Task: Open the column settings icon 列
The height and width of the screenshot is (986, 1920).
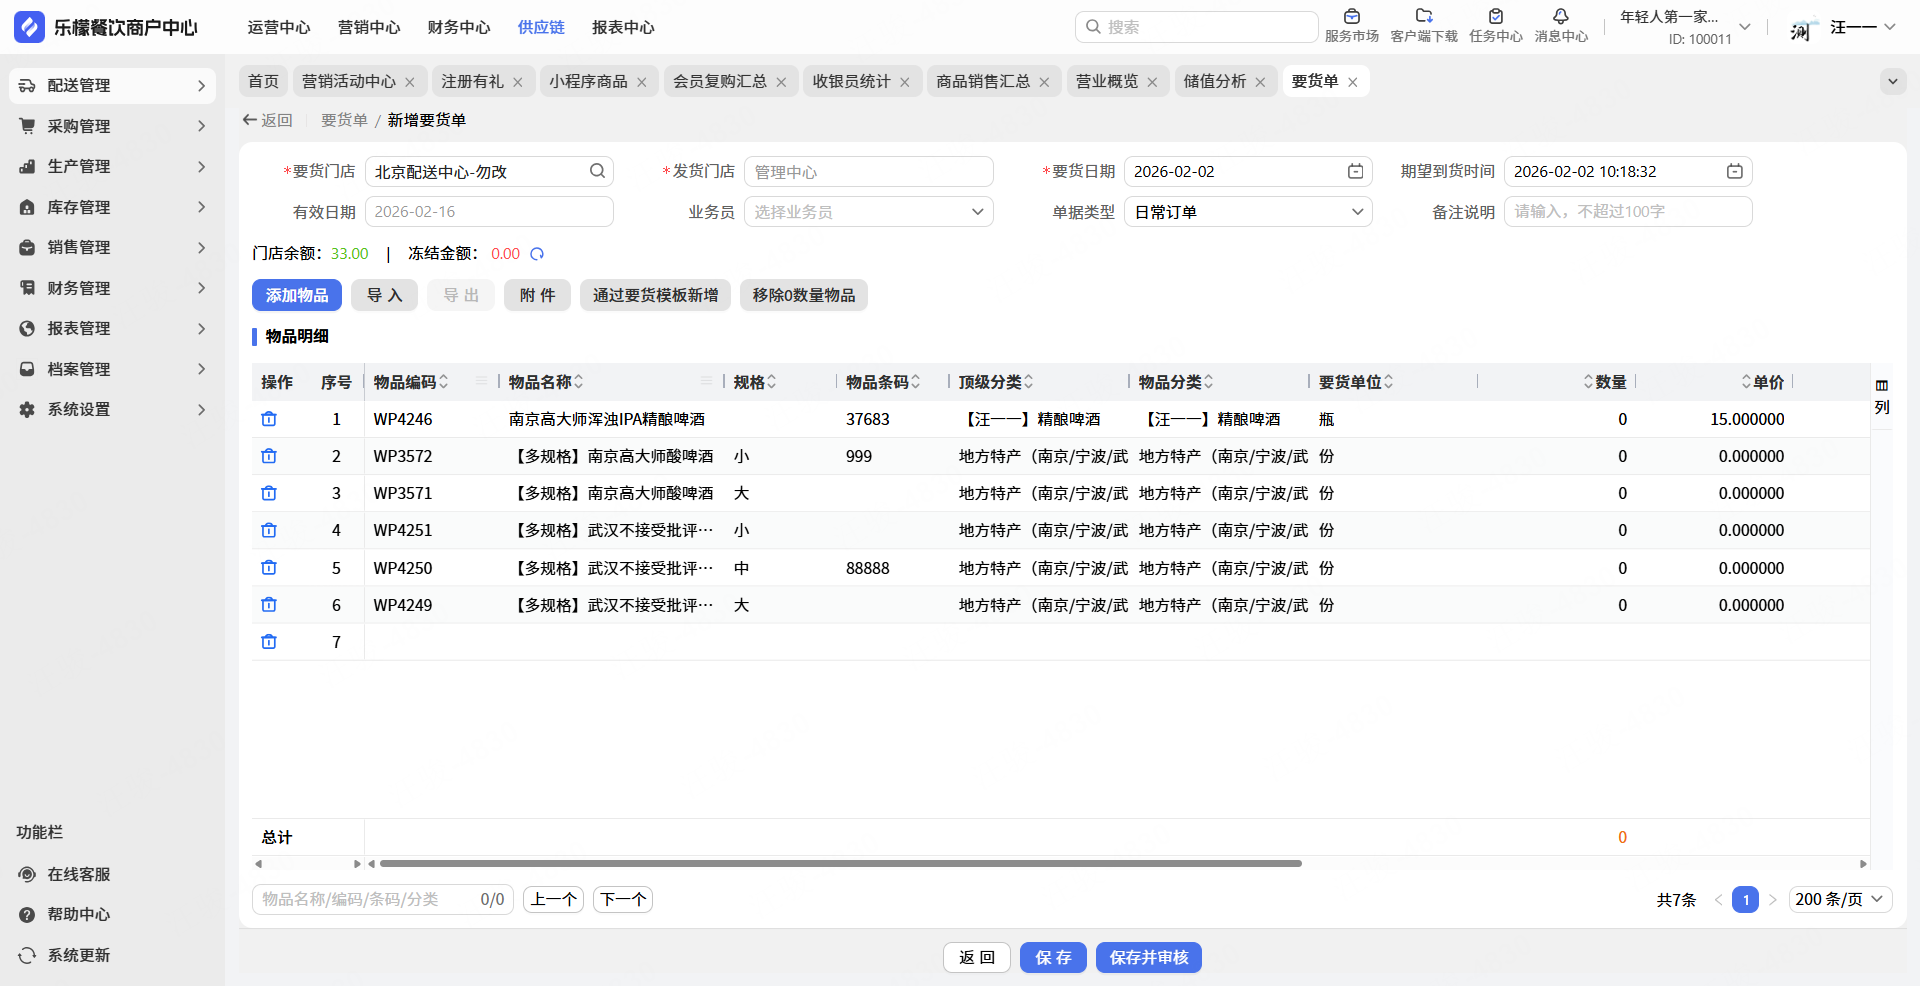Action: (x=1881, y=396)
